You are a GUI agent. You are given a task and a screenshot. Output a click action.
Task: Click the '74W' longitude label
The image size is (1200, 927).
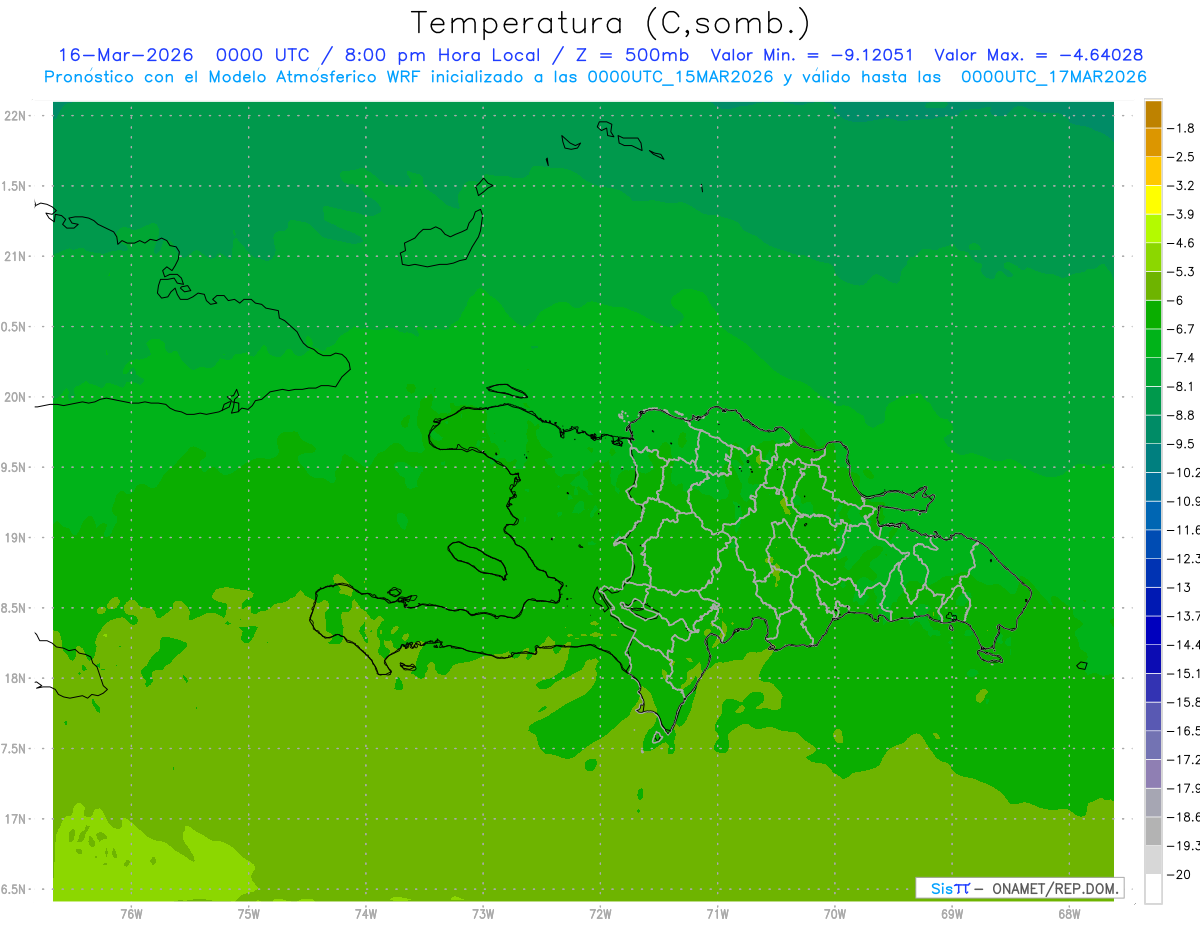coord(365,914)
